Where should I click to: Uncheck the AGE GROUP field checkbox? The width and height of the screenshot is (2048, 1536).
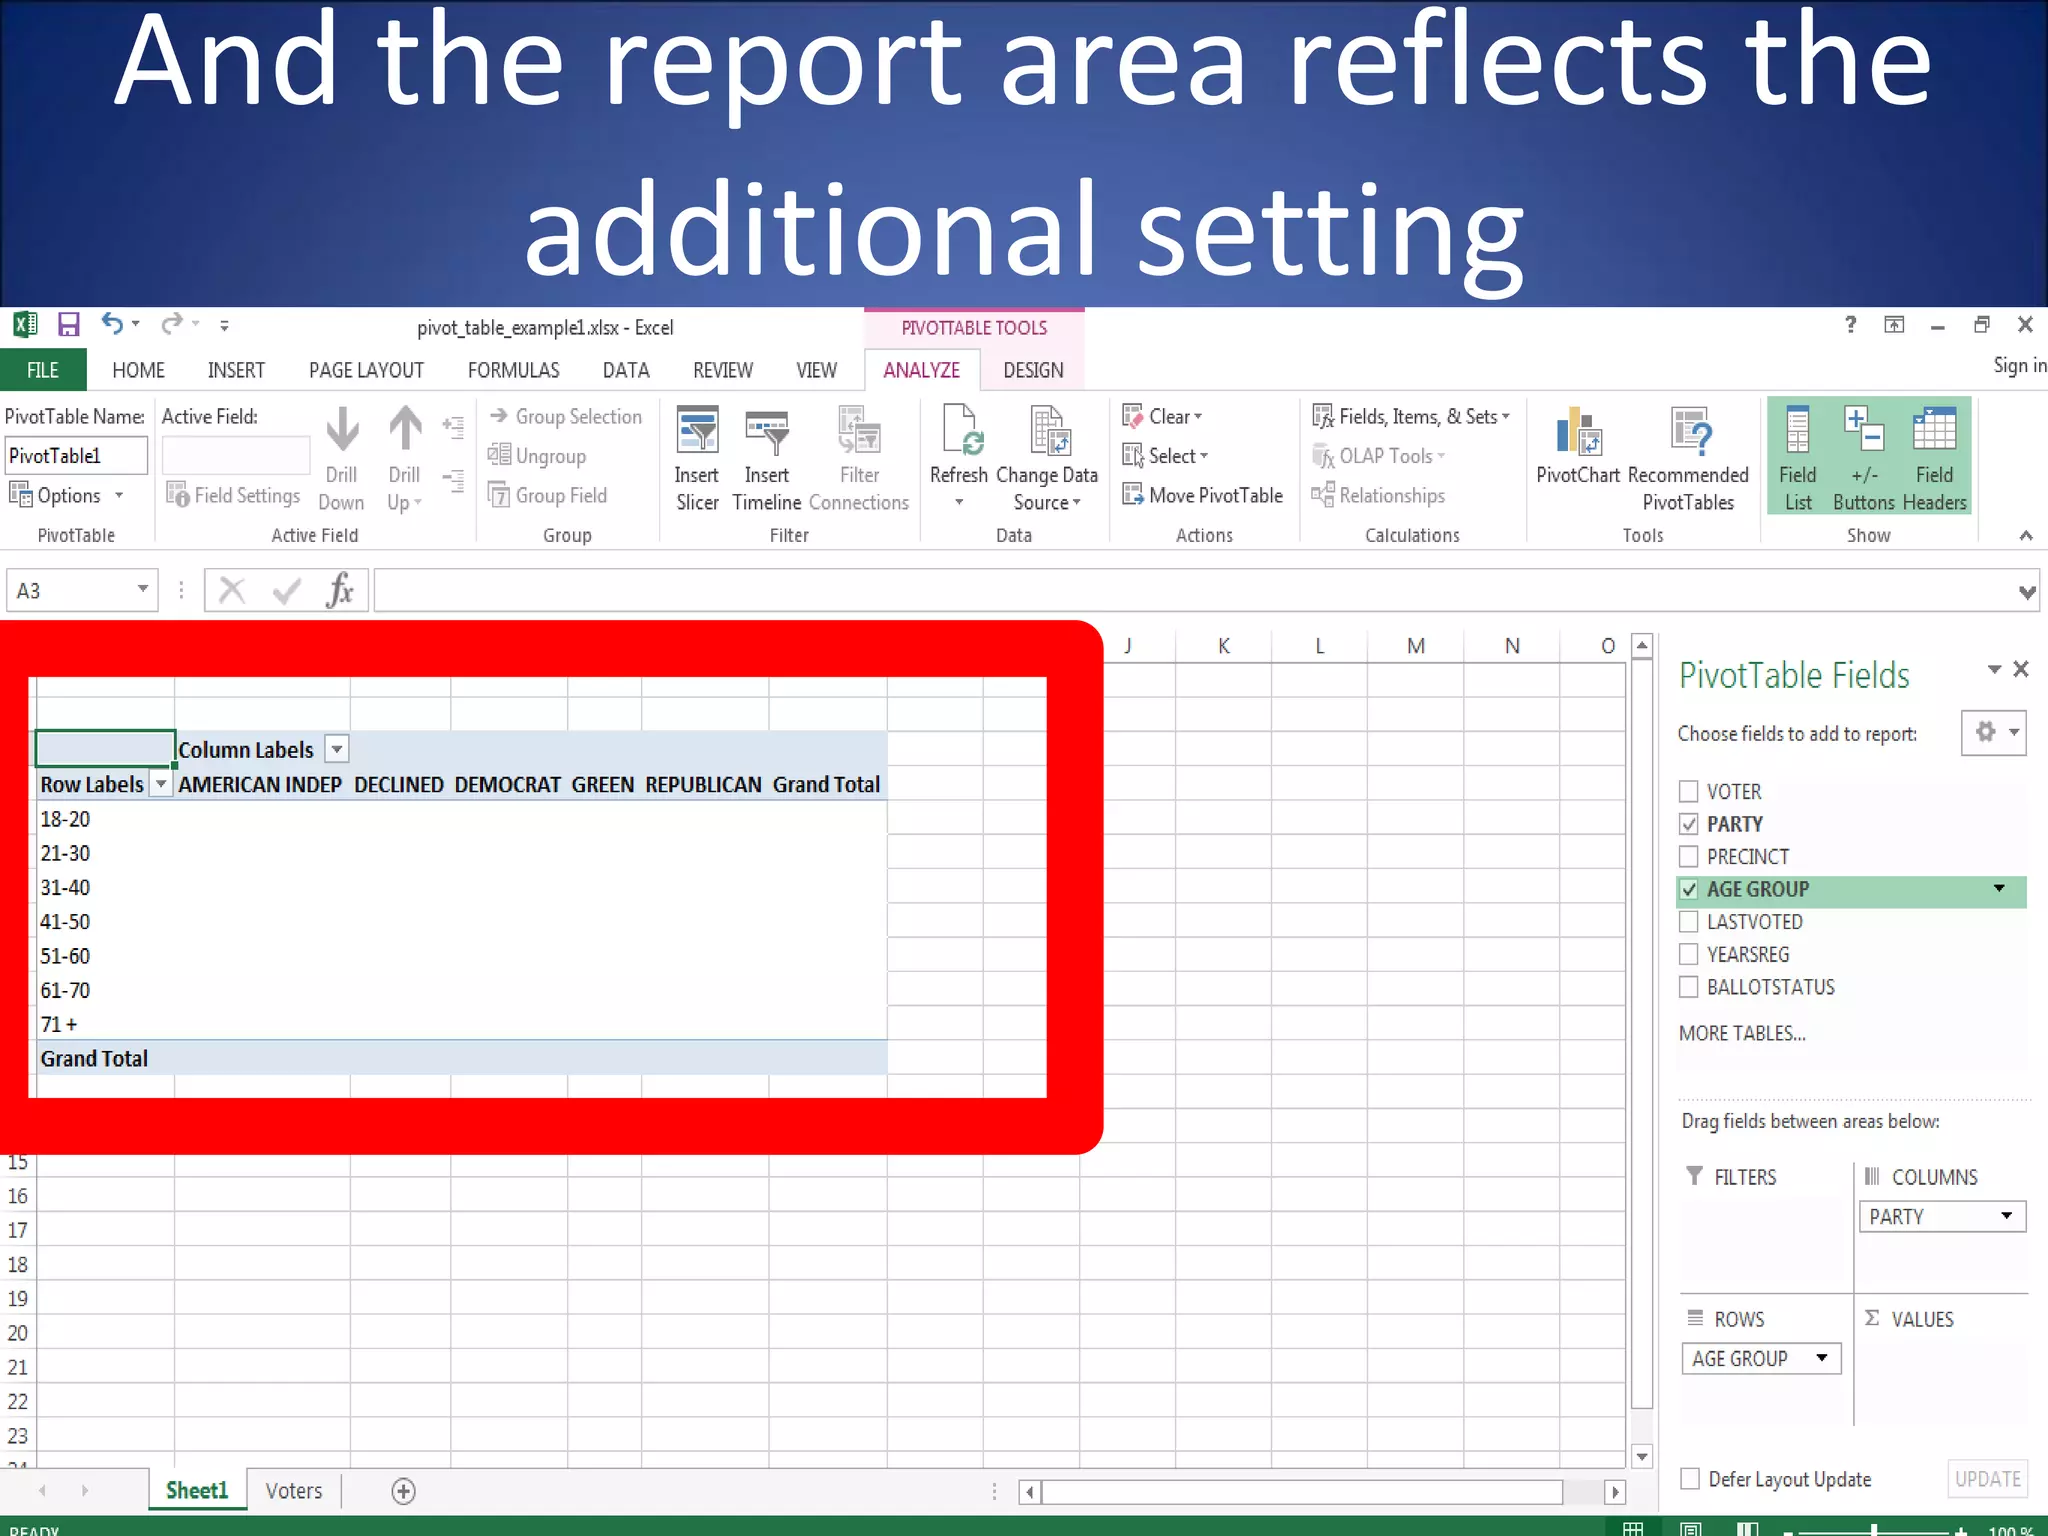1689,889
